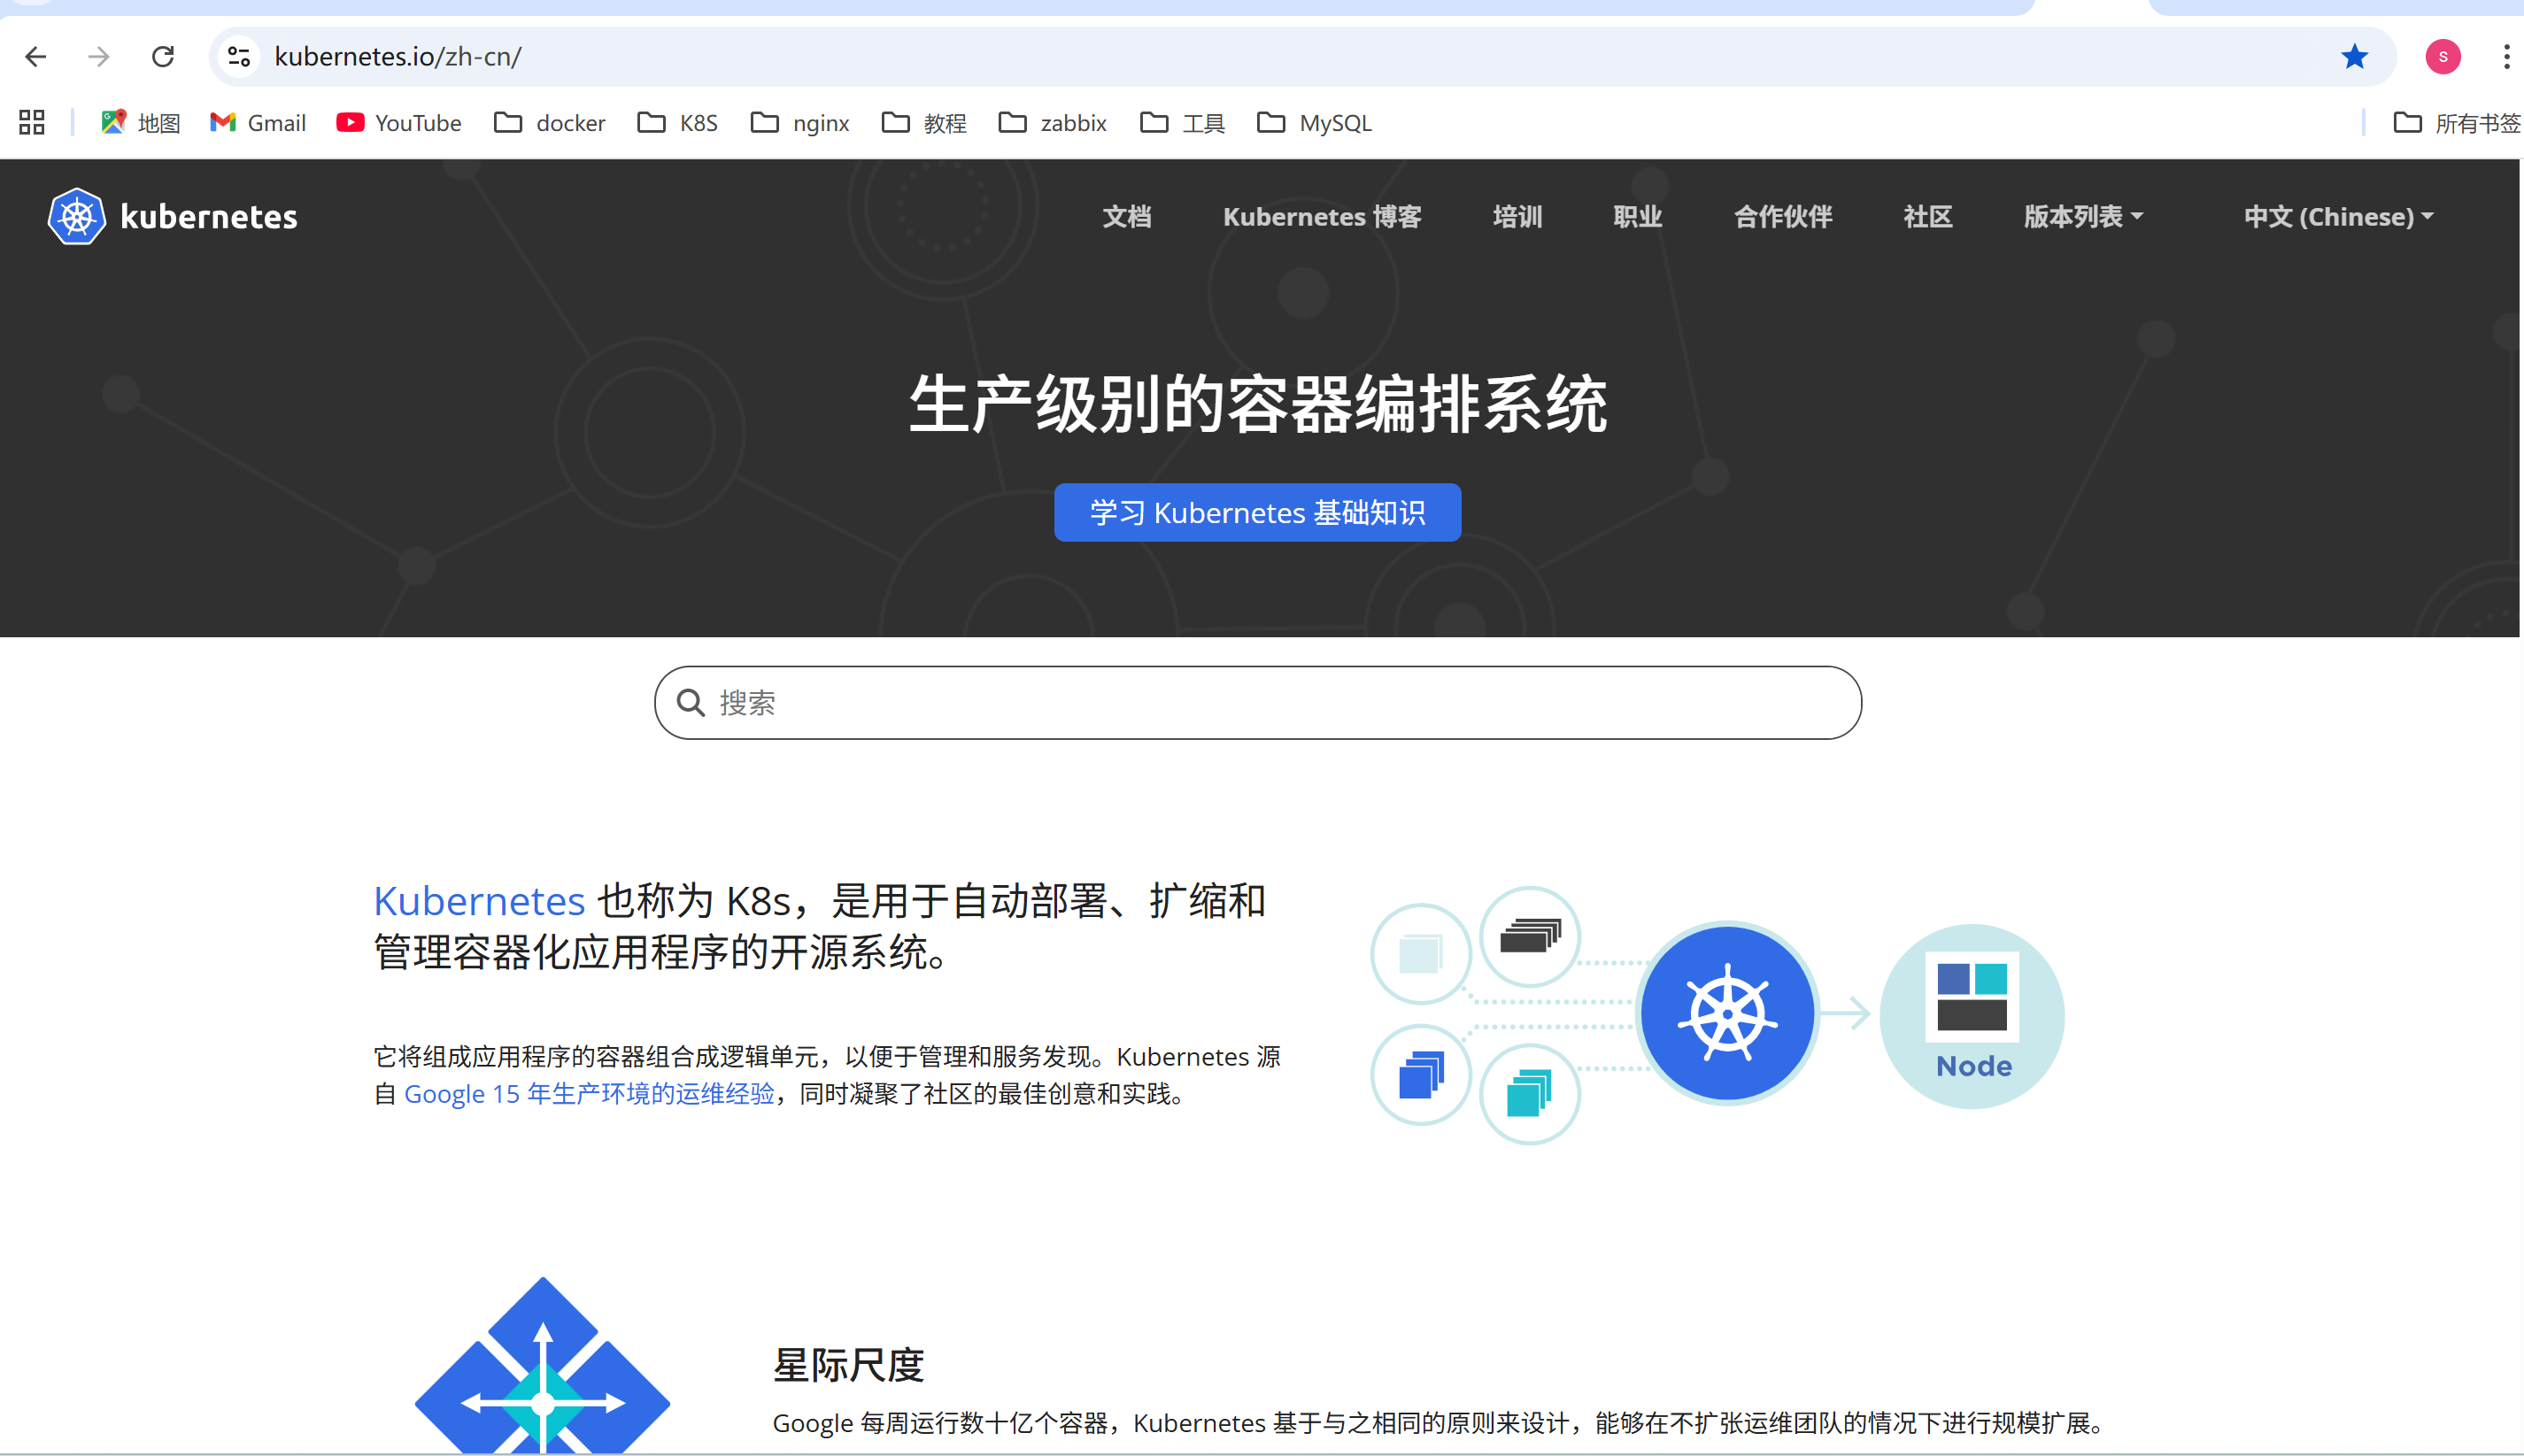
Task: Click the large Kubernetes helm wheel graphic
Action: click(x=1727, y=1014)
